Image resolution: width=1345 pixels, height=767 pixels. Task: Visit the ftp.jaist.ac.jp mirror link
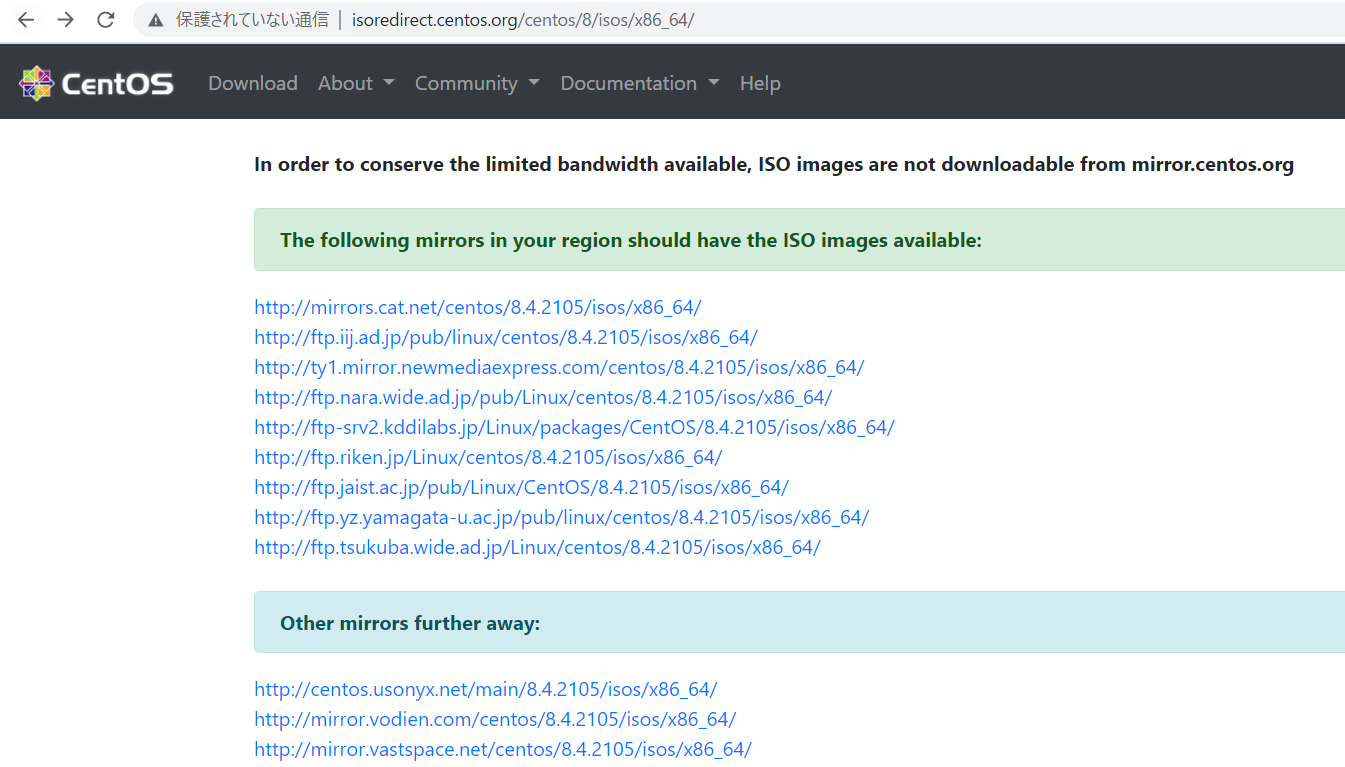point(521,487)
